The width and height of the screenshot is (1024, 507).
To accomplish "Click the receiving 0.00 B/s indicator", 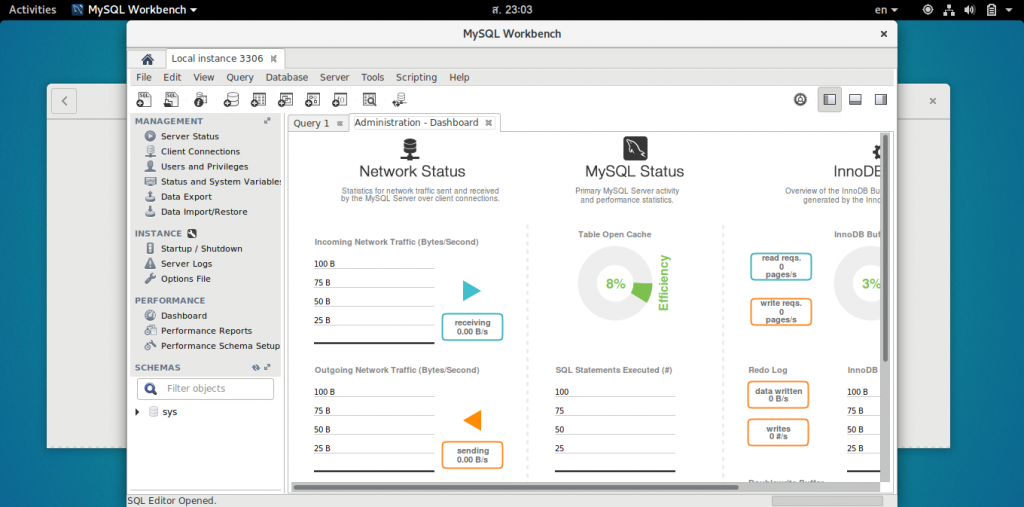I will tap(472, 327).
